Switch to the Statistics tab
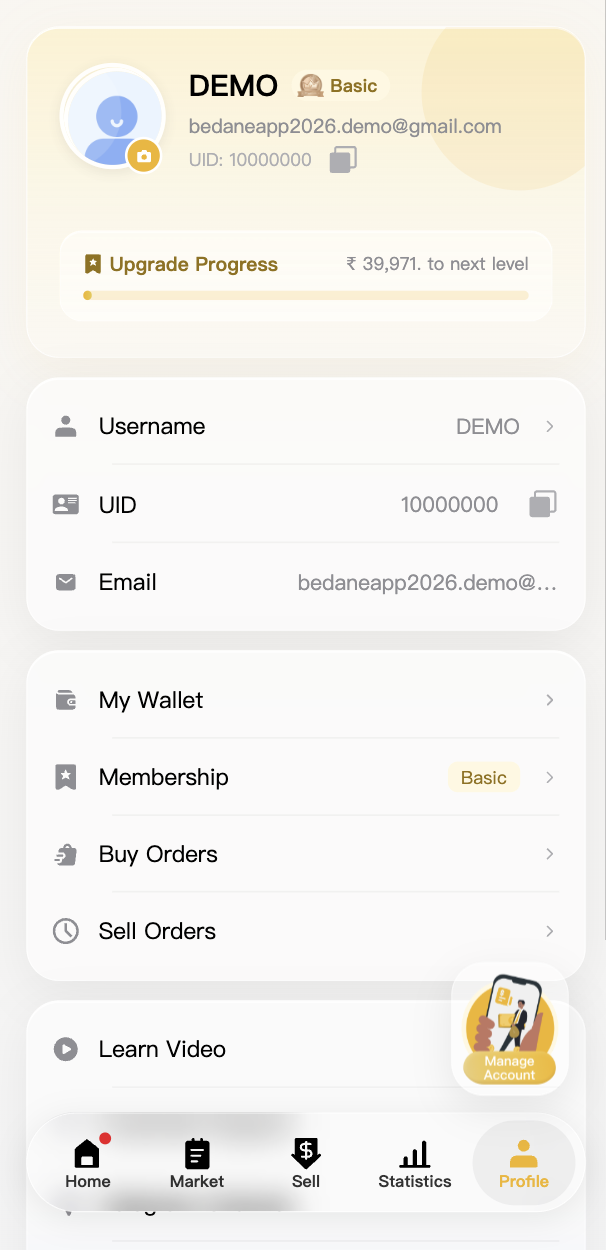Viewport: 606px width, 1250px height. coord(415,1163)
